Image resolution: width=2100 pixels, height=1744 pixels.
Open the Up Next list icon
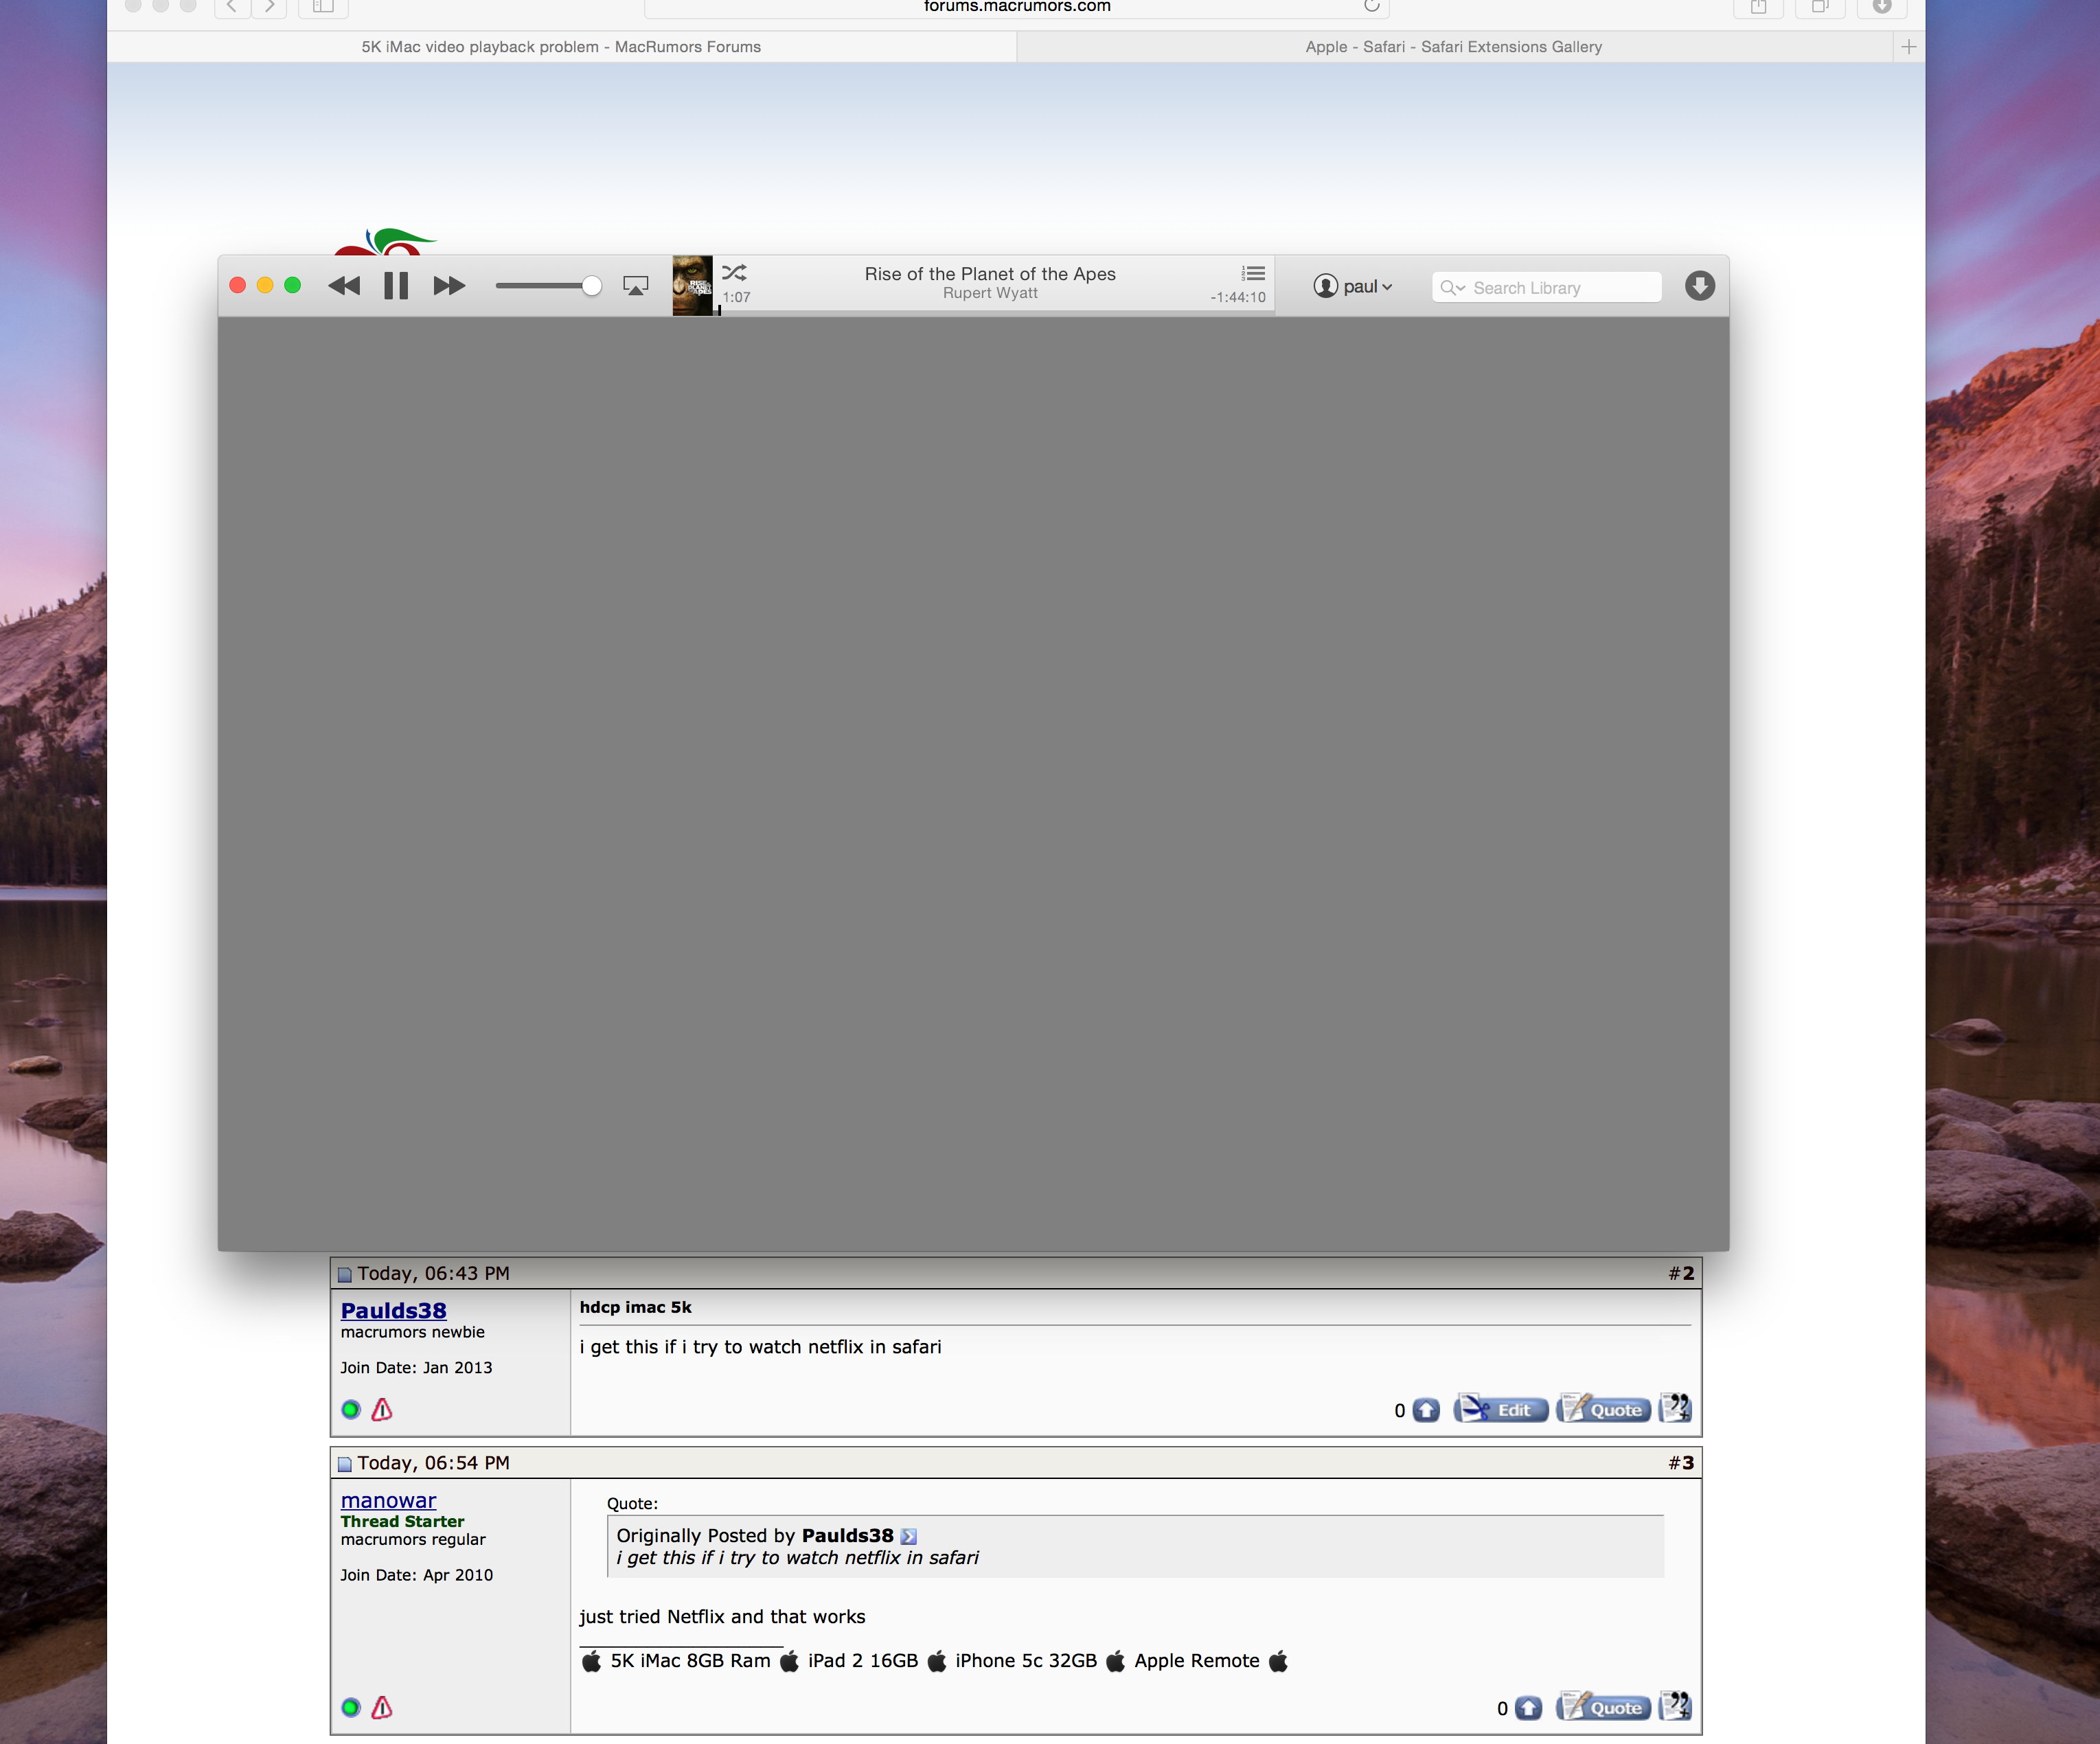[x=1253, y=273]
